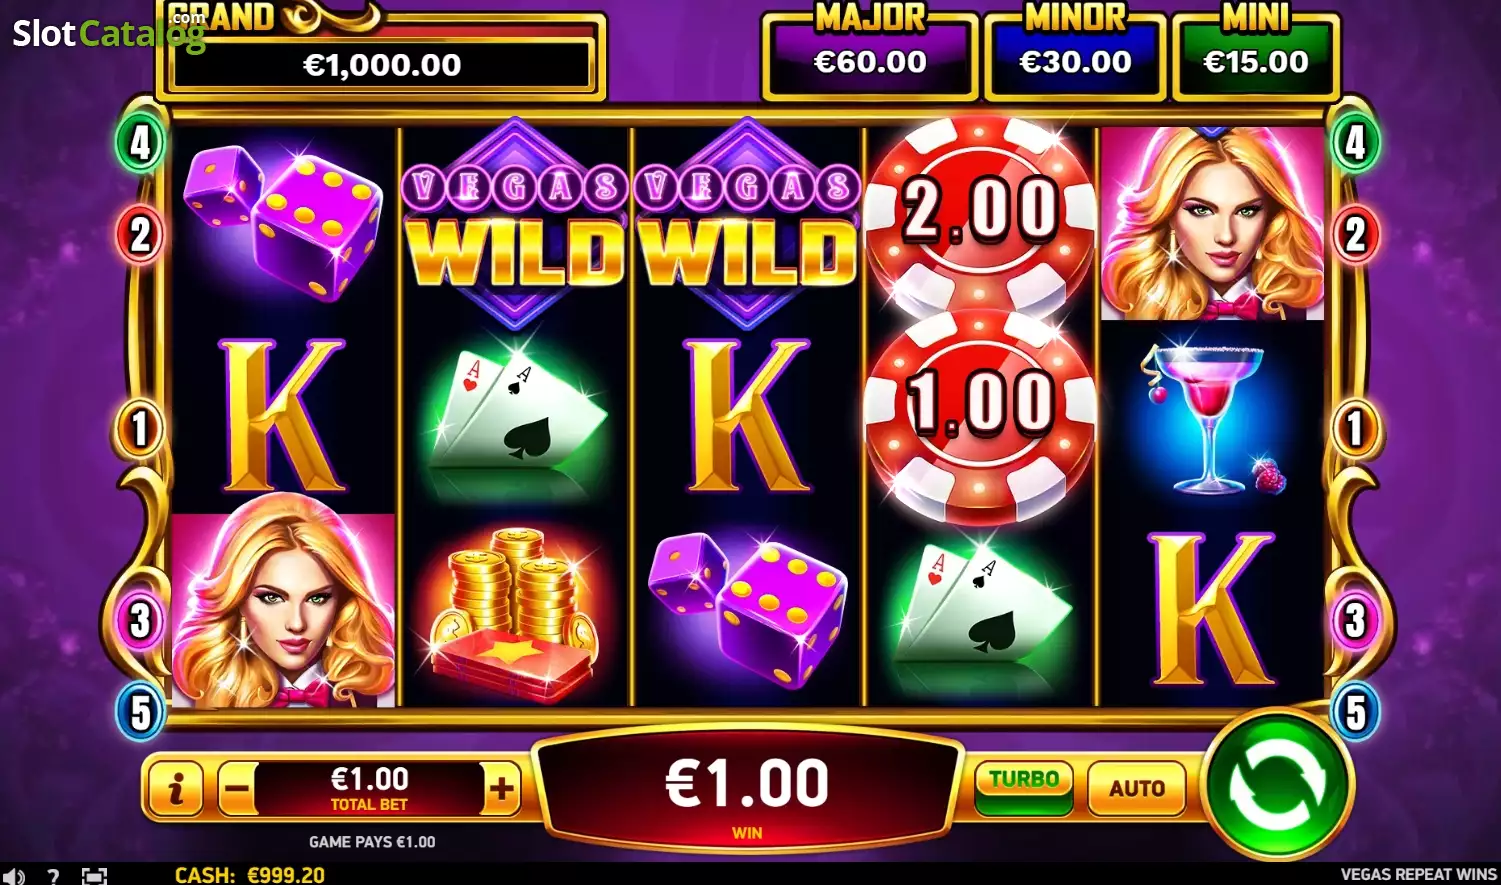Enter fullscreen mode icon

click(x=94, y=876)
